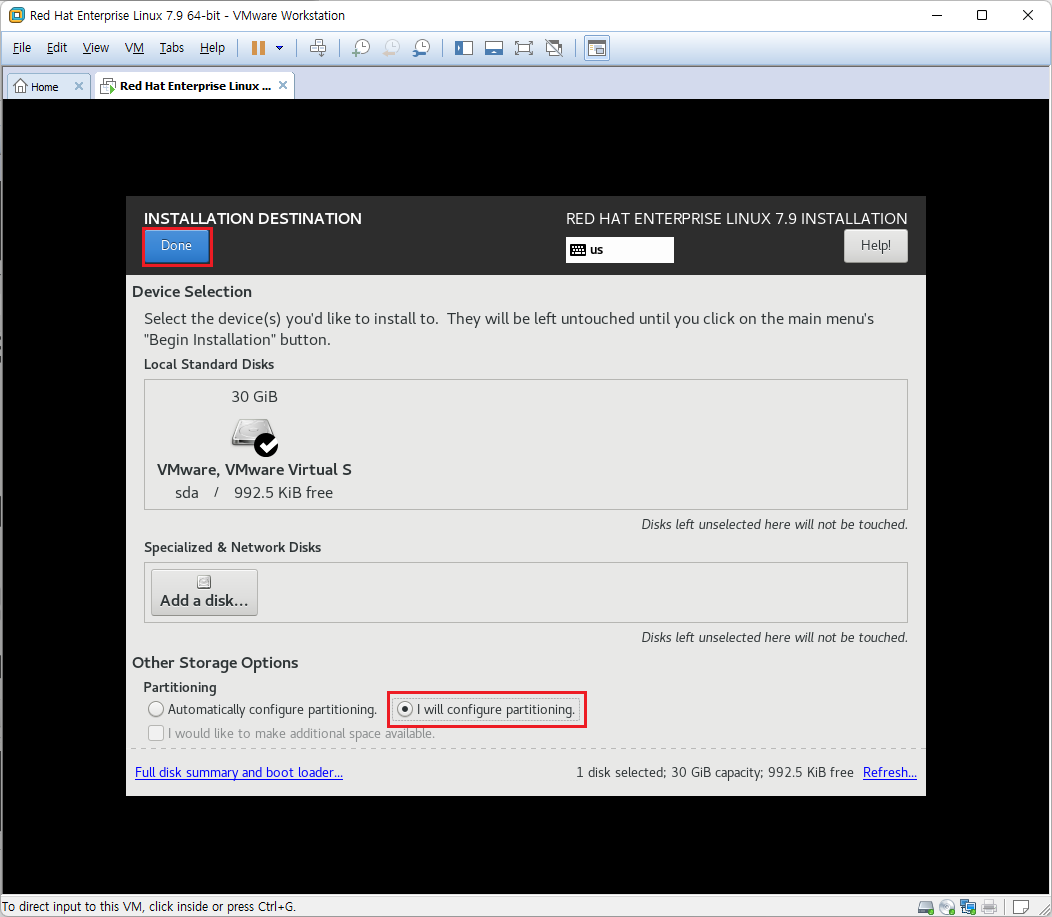Click the revert to snapshot icon

click(391, 48)
